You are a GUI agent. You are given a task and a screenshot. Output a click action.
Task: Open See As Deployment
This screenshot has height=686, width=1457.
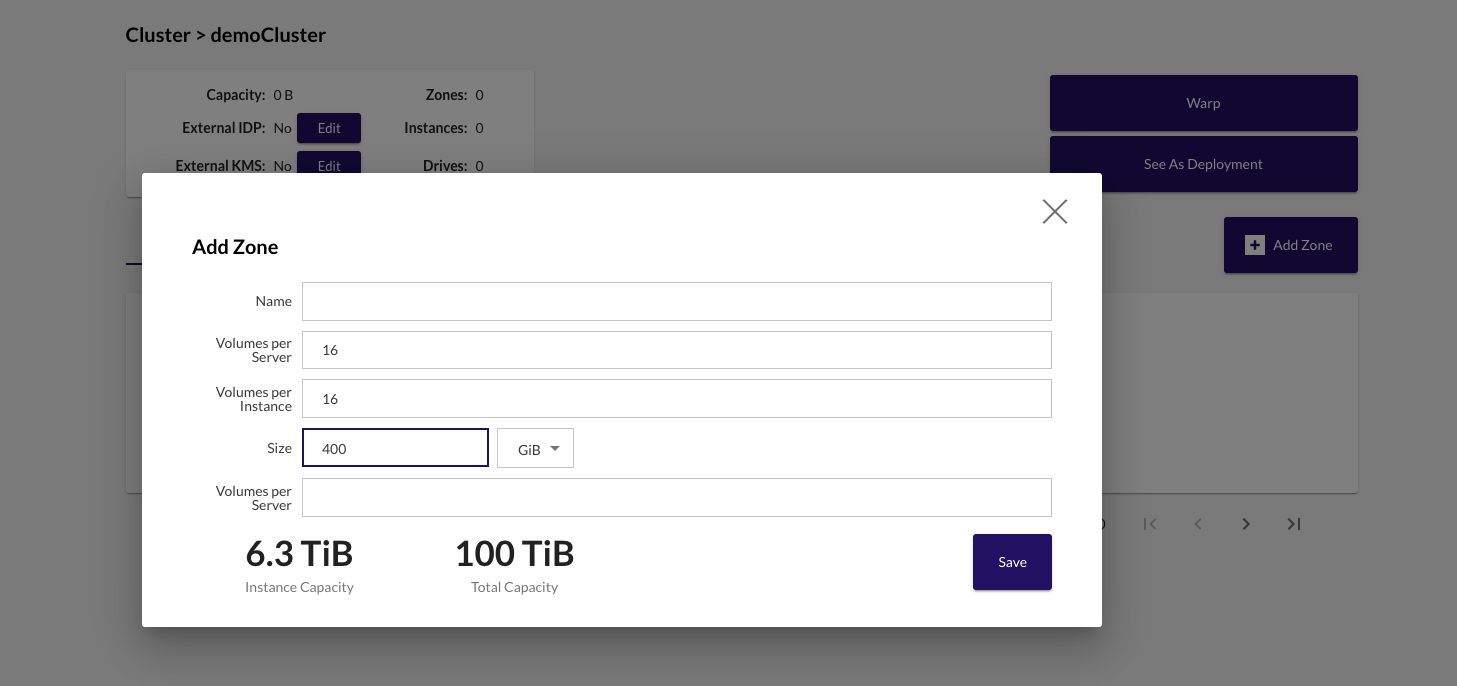point(1204,164)
